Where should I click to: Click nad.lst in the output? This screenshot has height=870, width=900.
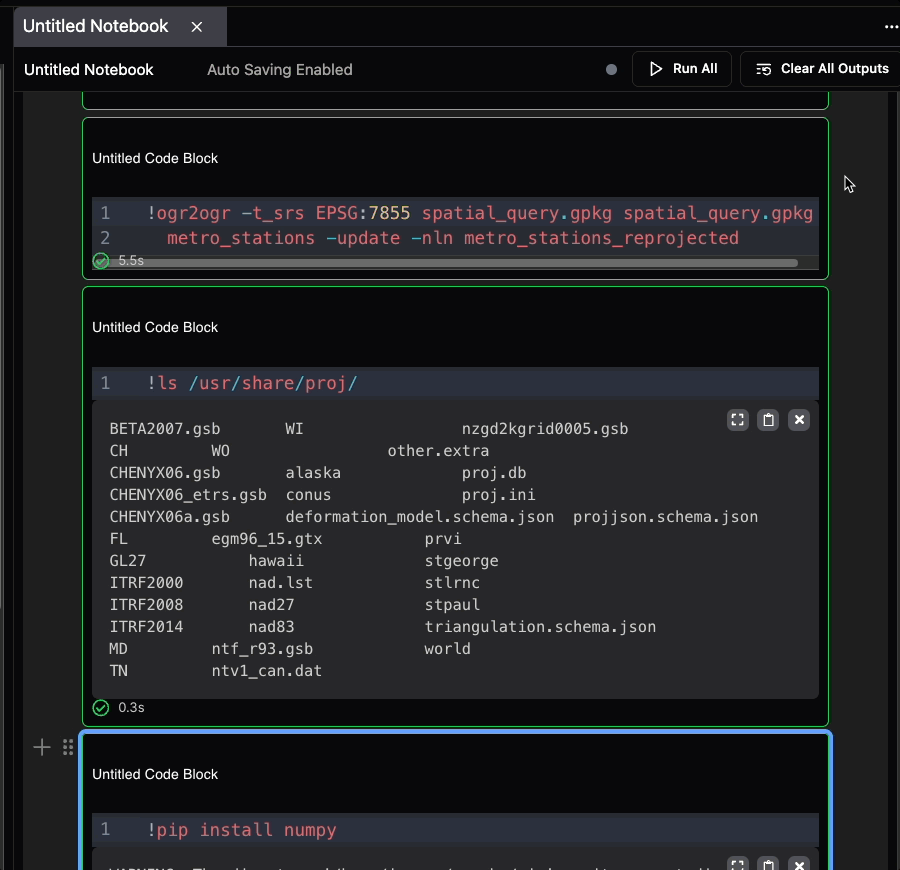(281, 582)
